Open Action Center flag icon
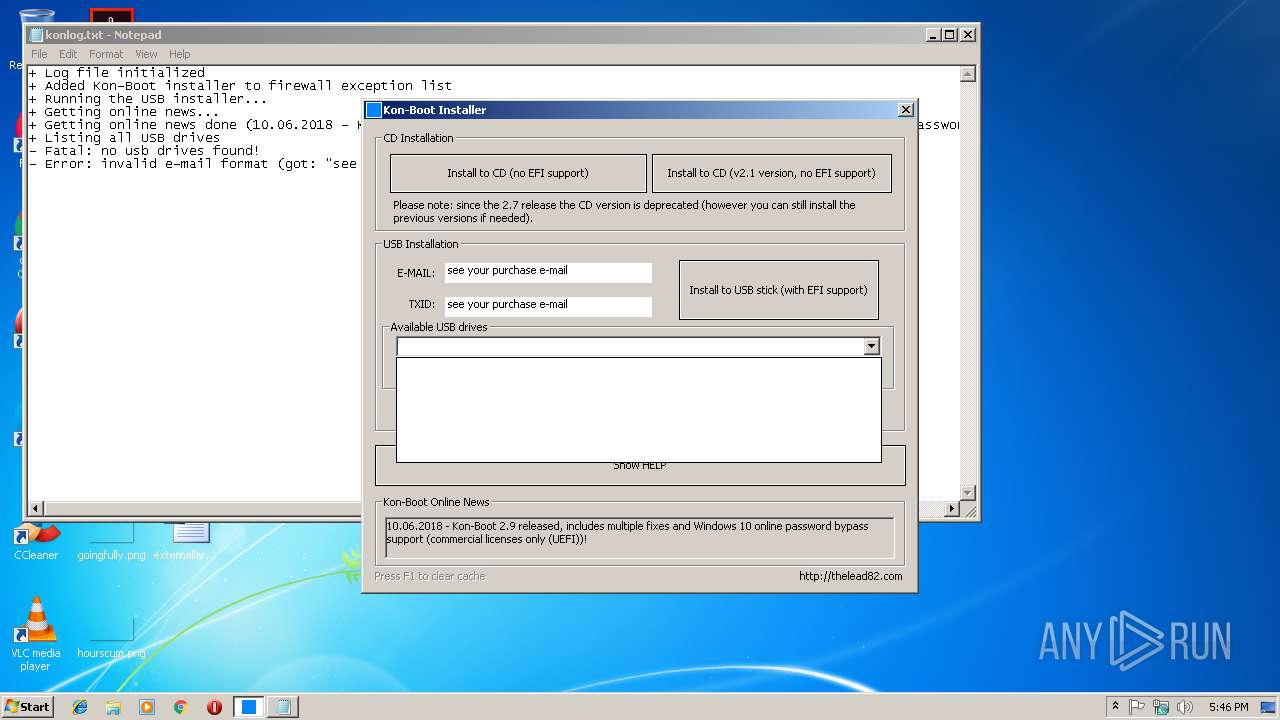 [x=1137, y=707]
